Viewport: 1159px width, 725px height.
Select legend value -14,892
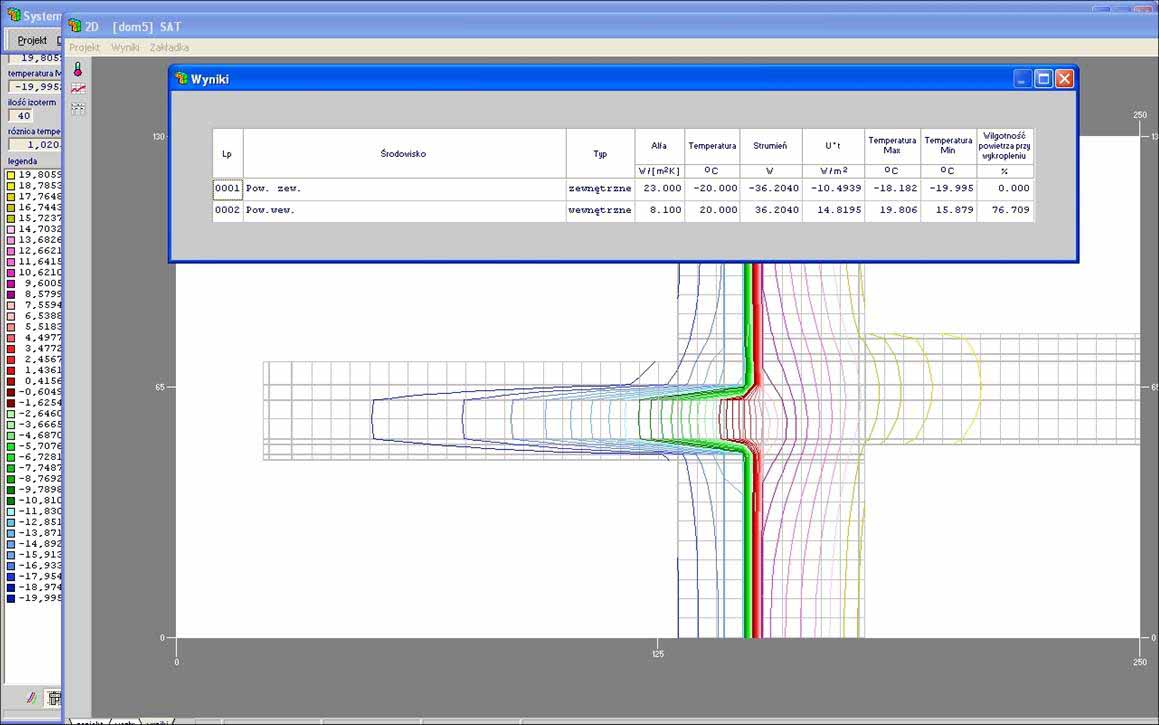coord(40,544)
